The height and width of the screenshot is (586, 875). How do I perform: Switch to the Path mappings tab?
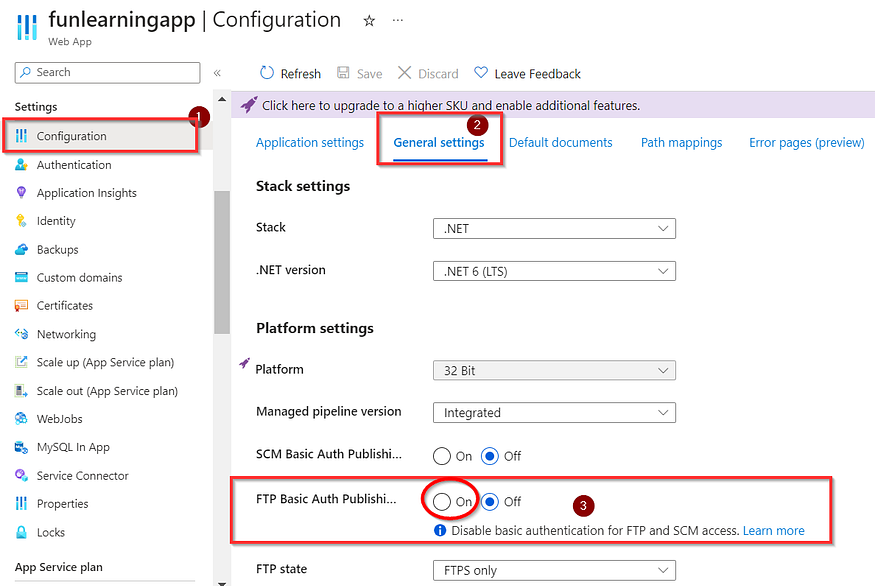681,142
